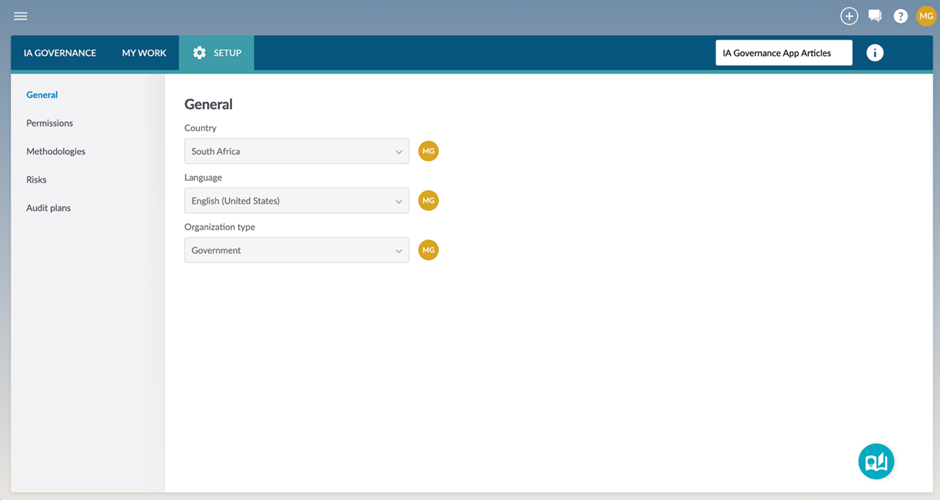Click the MG badge beside Language
The width and height of the screenshot is (940, 500).
point(428,201)
